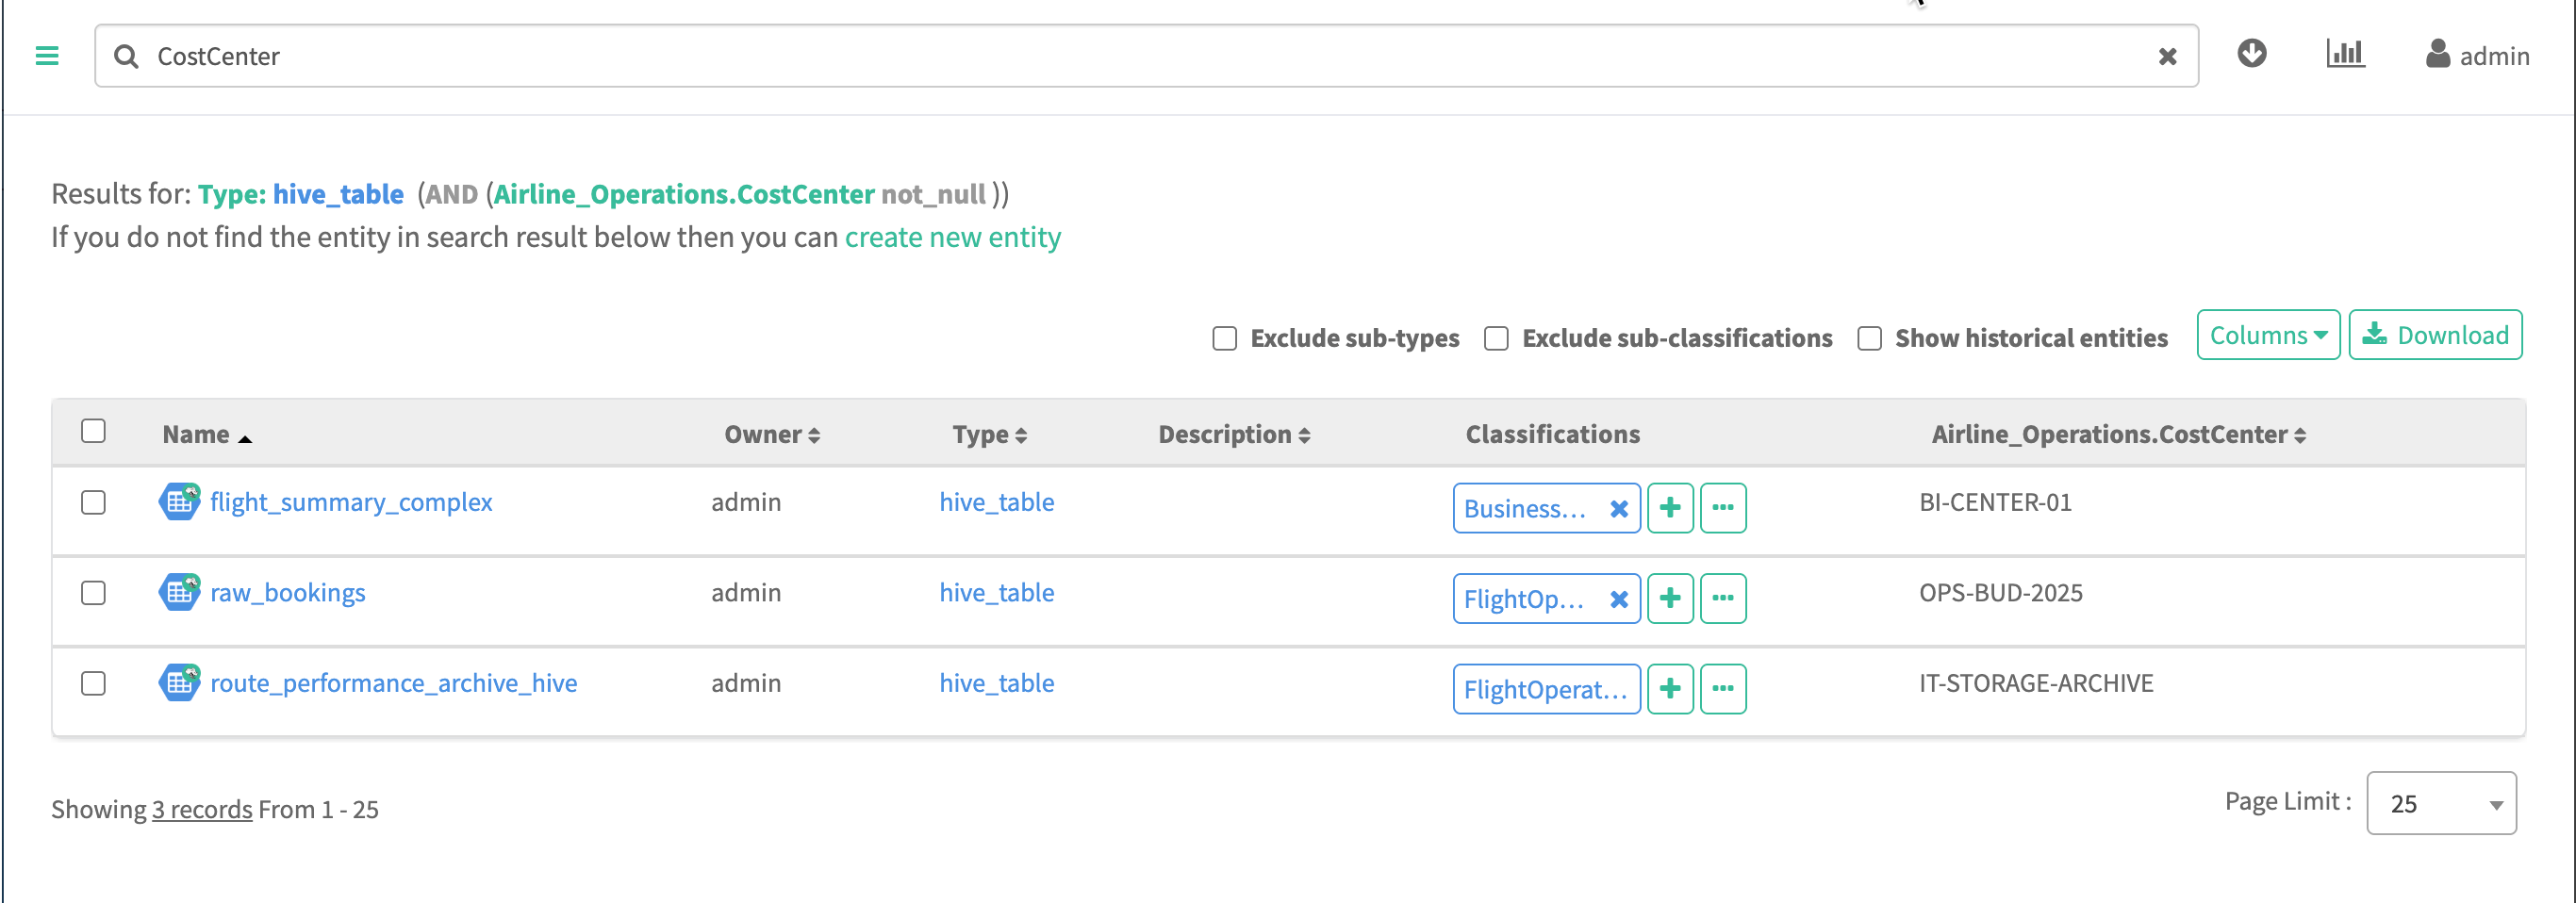Add classification to flight_summary_complex row

click(1669, 508)
